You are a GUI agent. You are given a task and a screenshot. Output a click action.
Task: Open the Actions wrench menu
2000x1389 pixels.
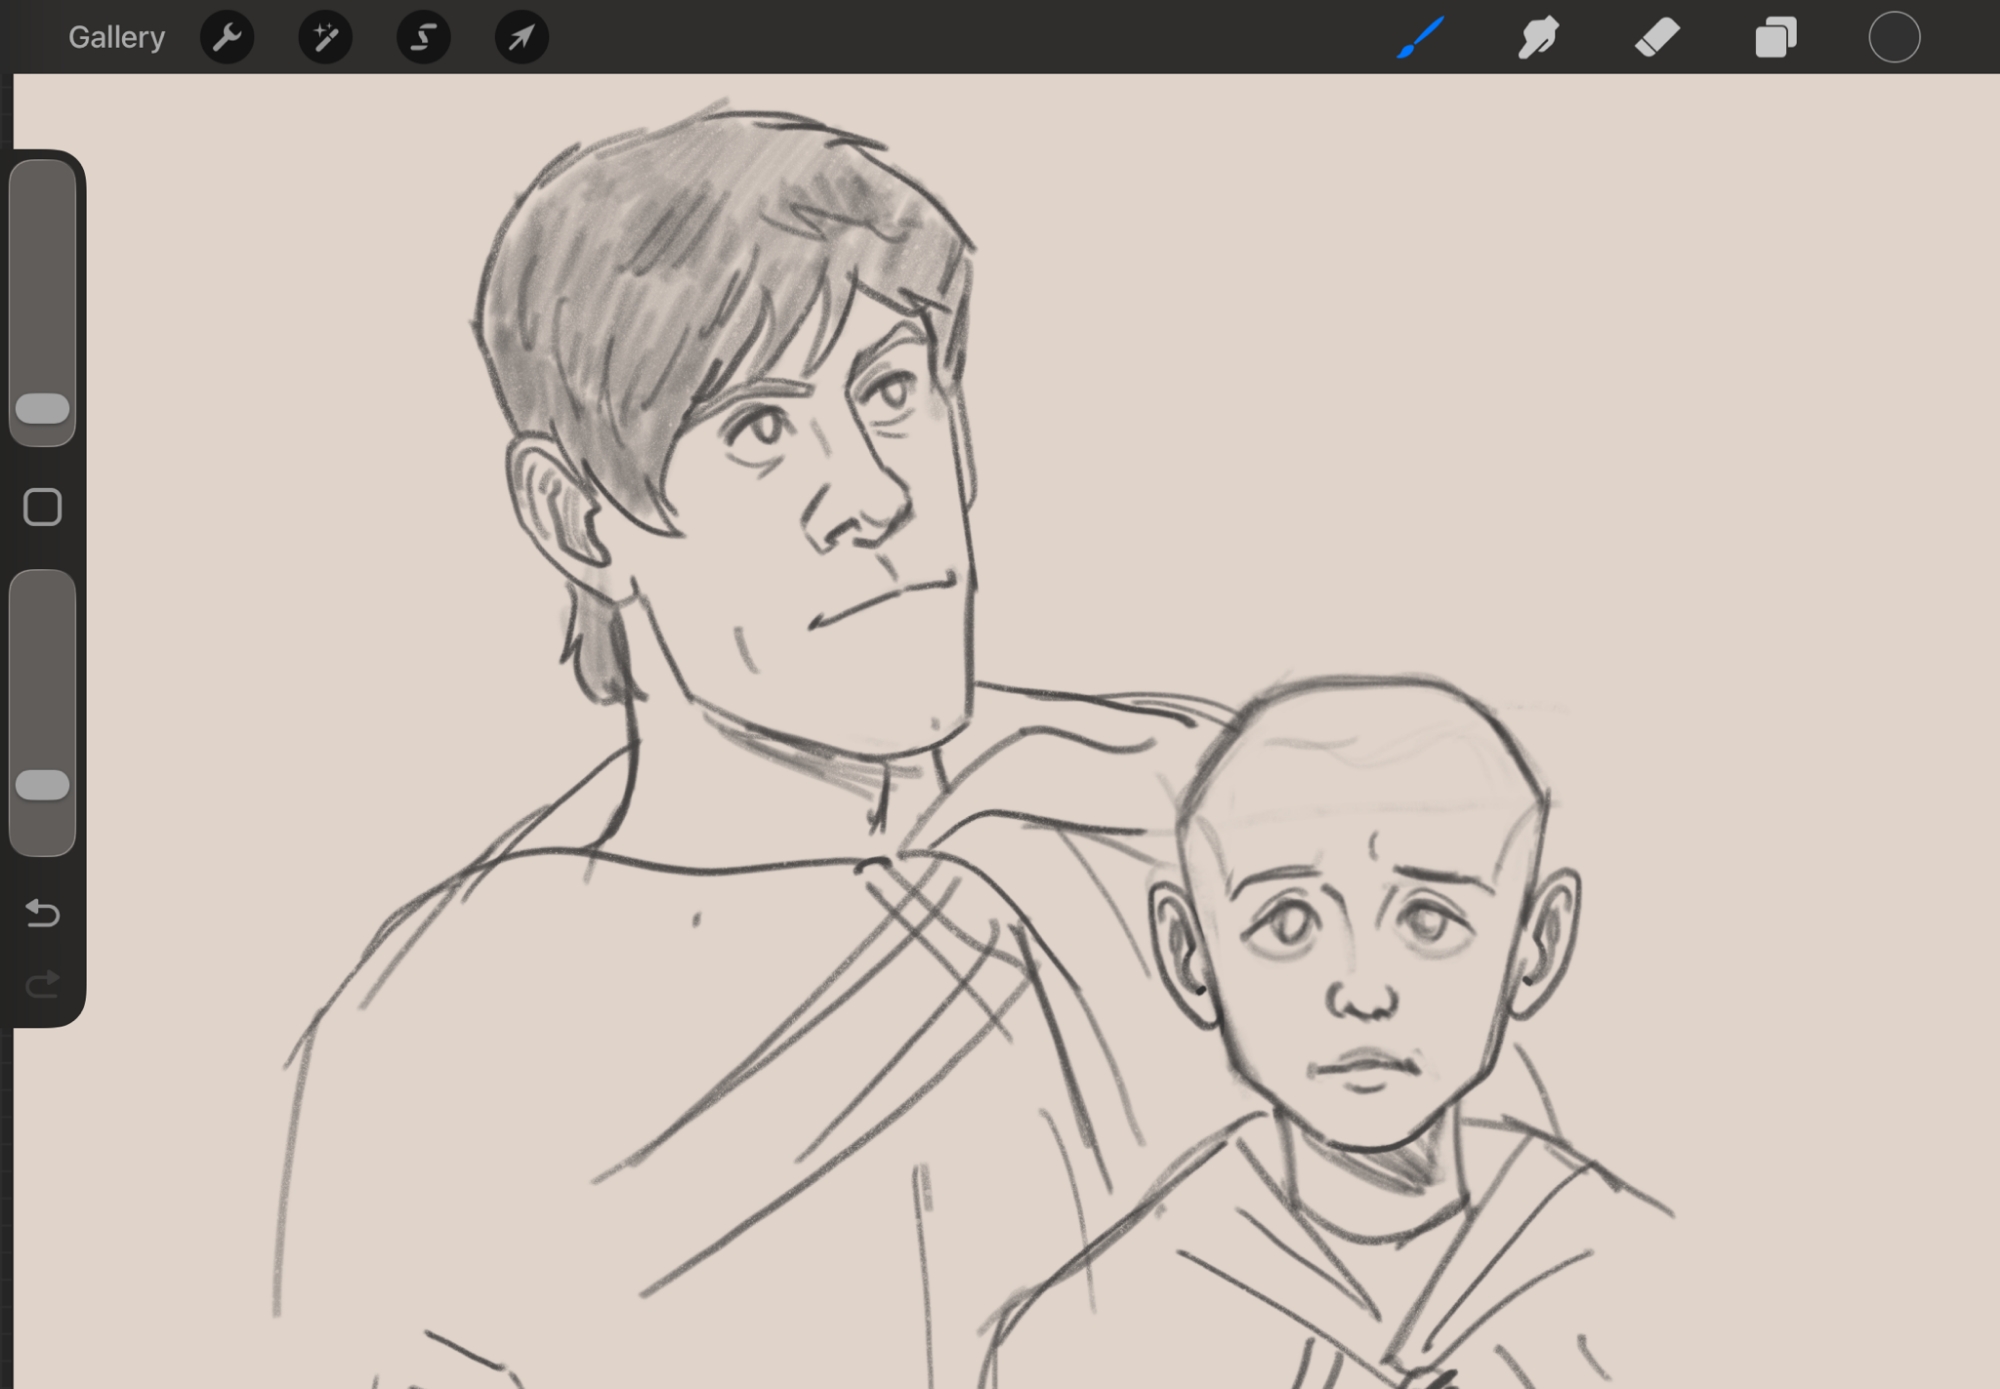point(227,38)
